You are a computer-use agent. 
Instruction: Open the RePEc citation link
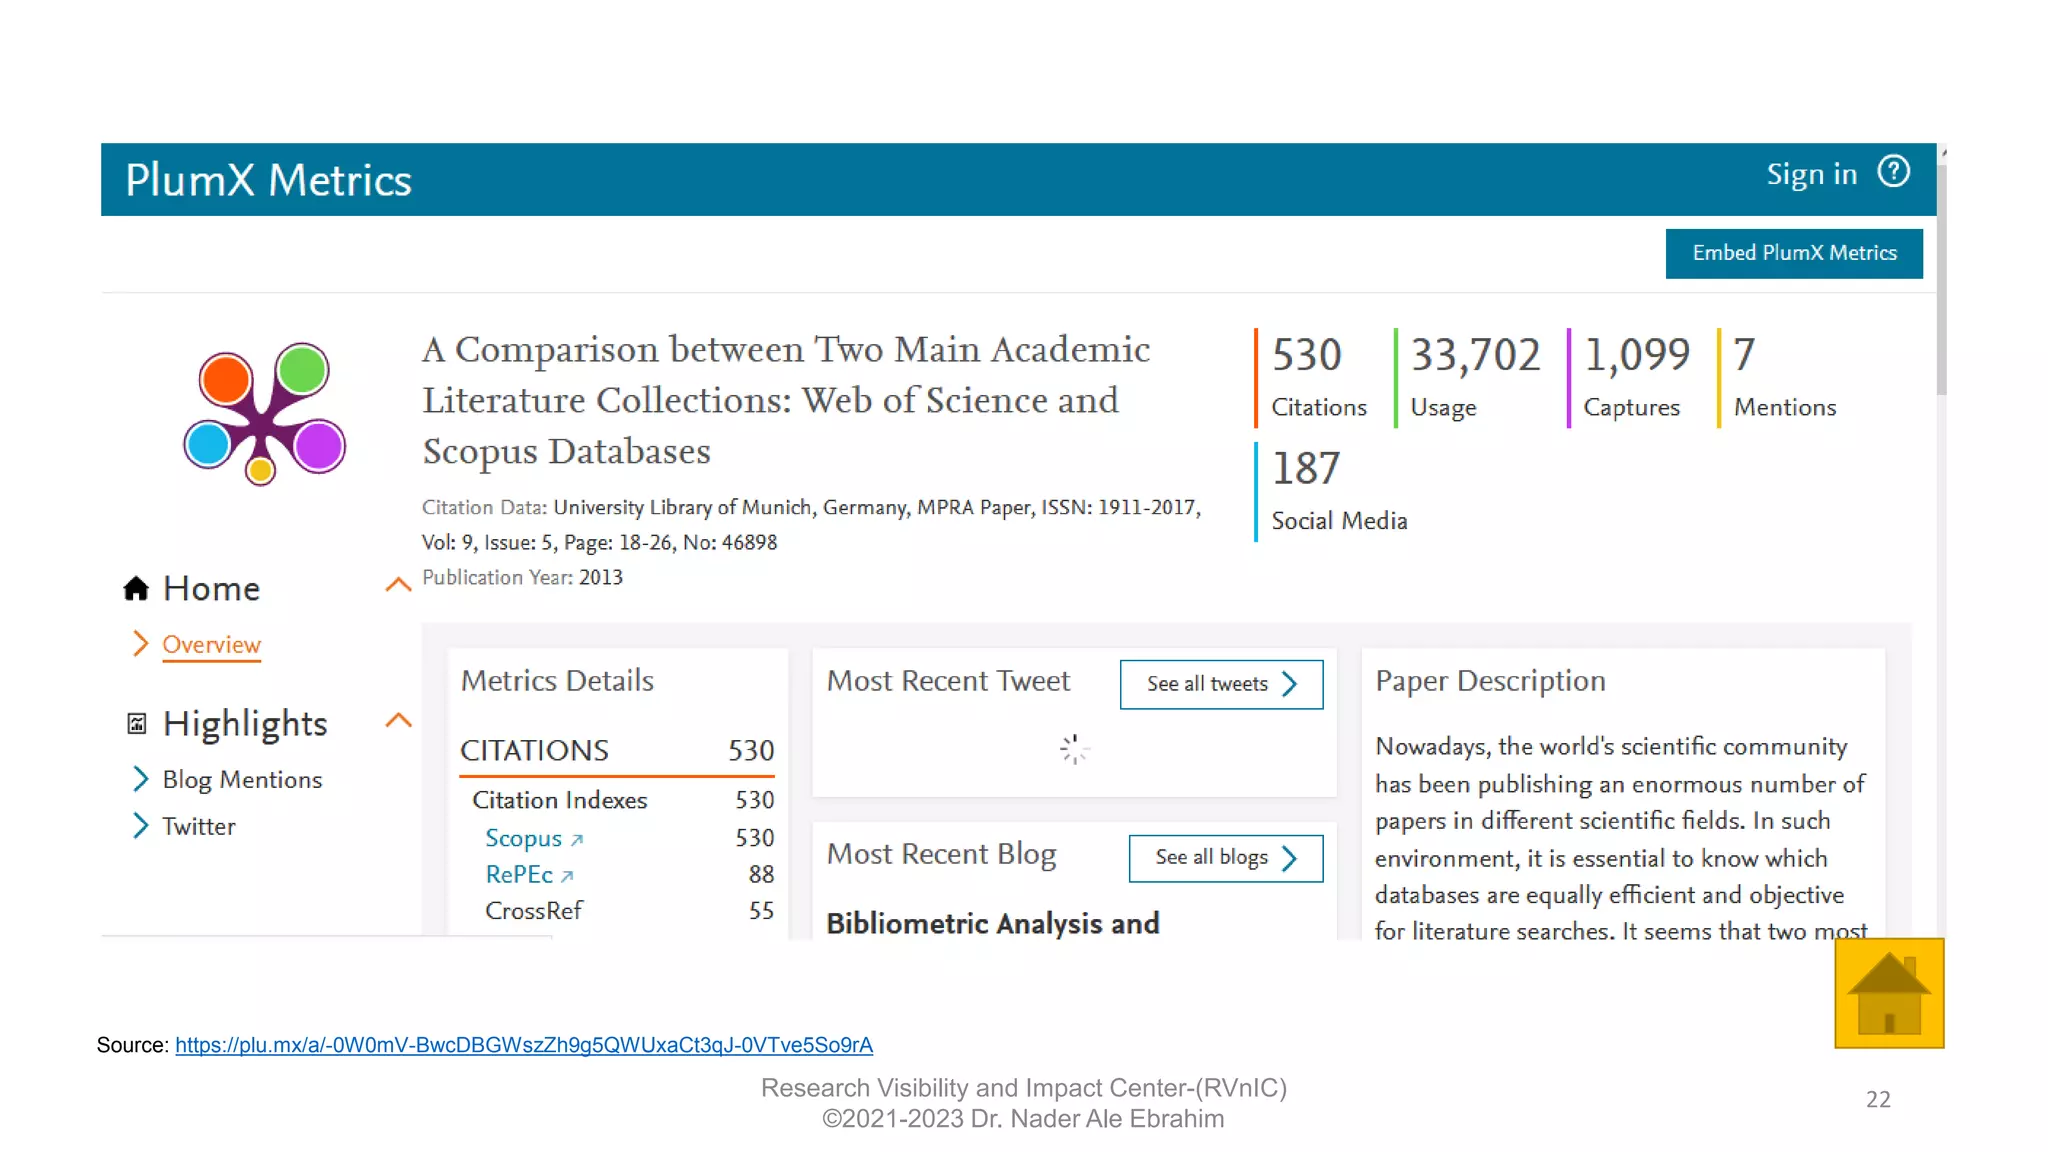pyautogui.click(x=518, y=874)
